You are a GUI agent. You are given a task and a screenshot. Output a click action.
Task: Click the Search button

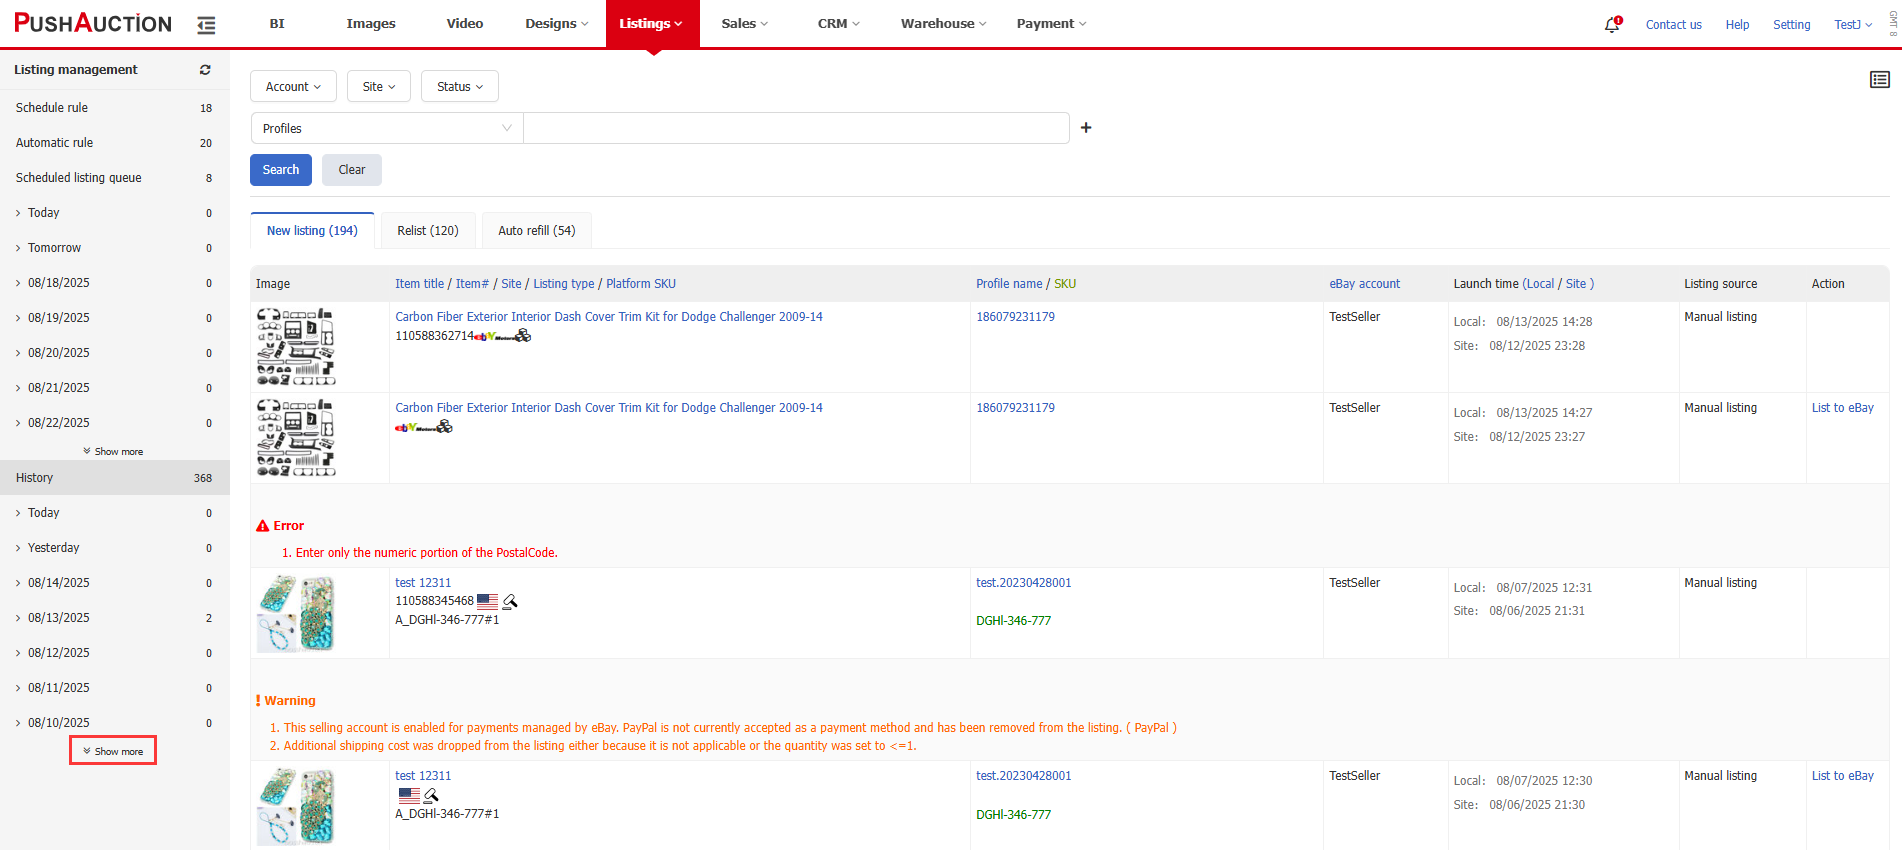(x=281, y=170)
